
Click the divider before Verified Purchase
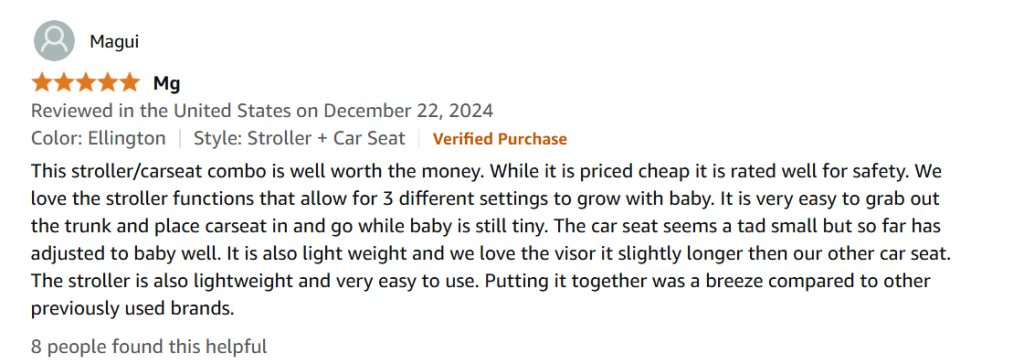pyautogui.click(x=419, y=139)
